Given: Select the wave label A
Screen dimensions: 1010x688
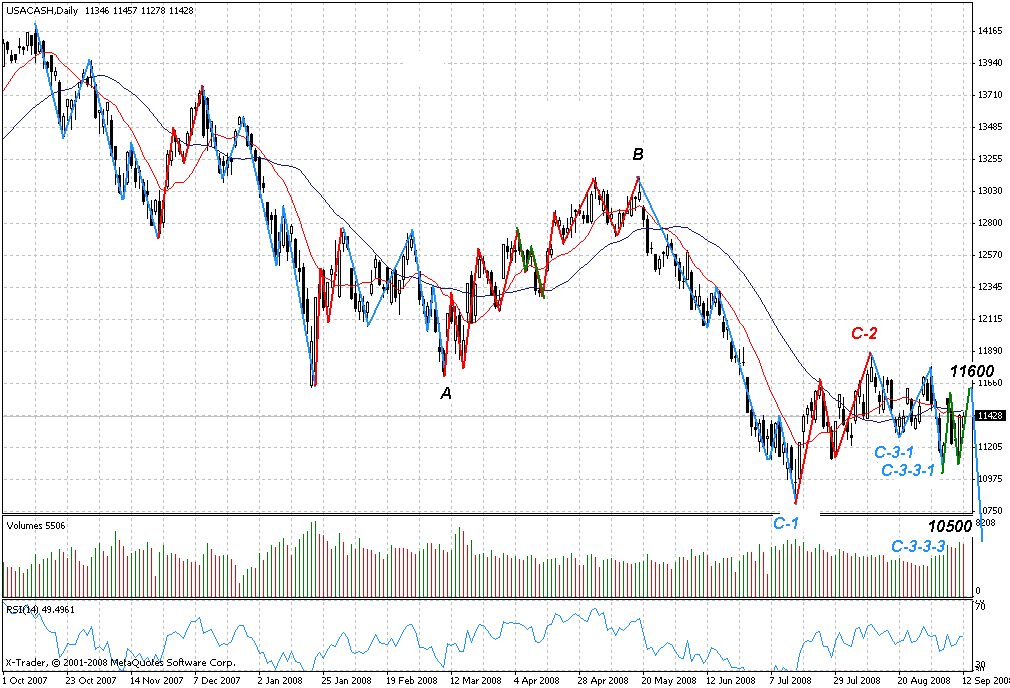Looking at the screenshot, I should point(446,394).
